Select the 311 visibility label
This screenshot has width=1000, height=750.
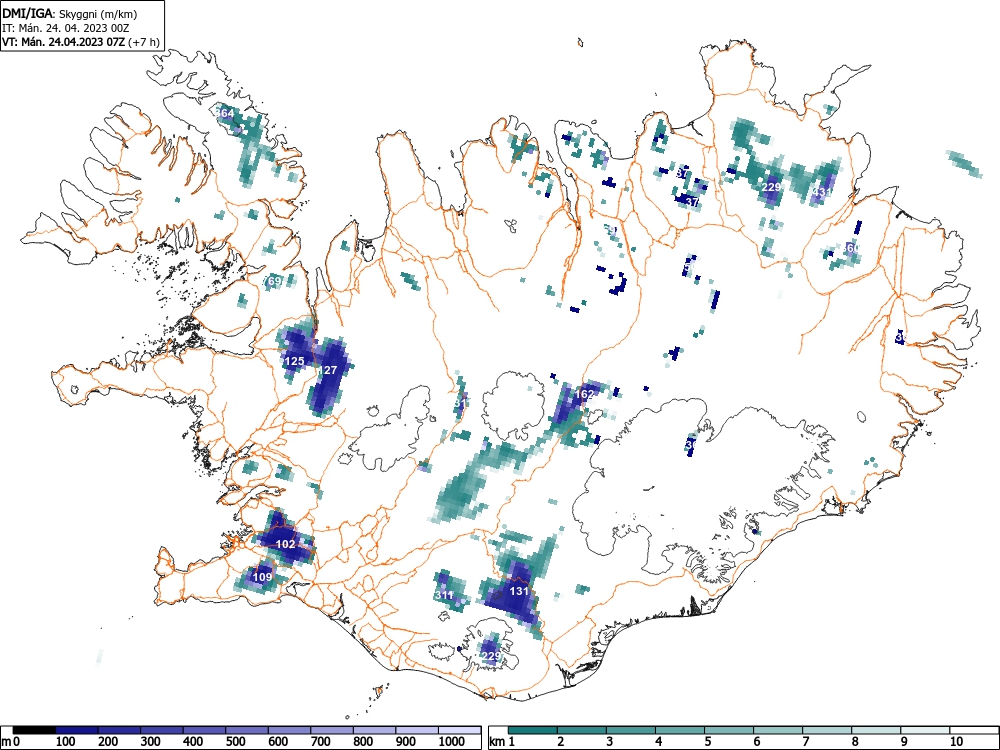point(444,595)
